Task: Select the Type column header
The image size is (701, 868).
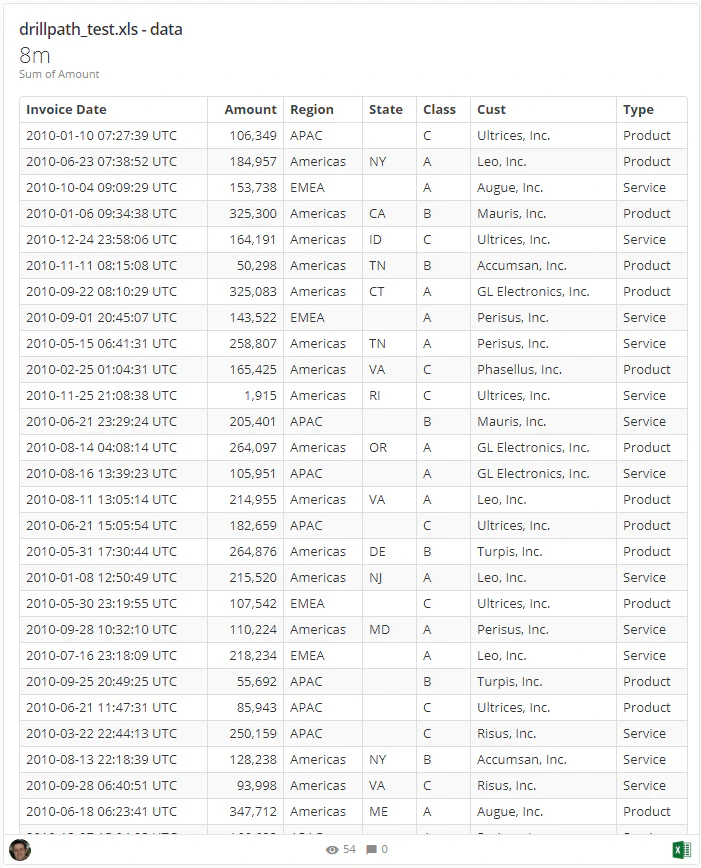Action: pyautogui.click(x=638, y=110)
